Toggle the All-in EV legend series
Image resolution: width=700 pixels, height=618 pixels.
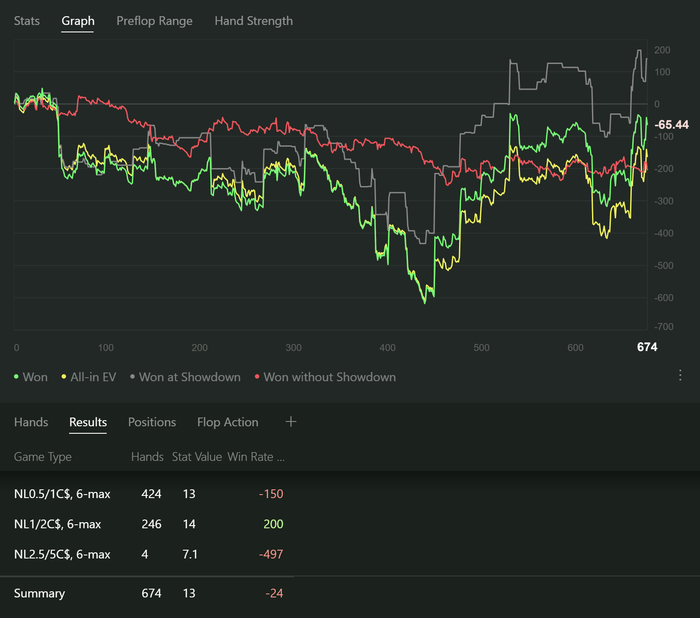tap(91, 377)
